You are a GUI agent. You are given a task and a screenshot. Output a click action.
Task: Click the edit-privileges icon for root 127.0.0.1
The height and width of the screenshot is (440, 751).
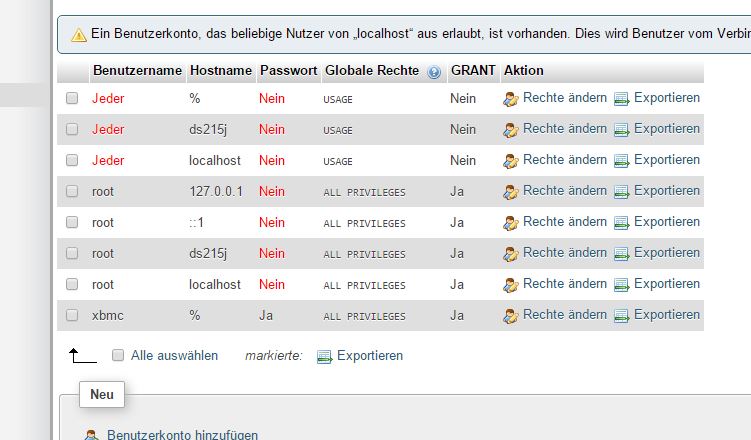pos(511,192)
